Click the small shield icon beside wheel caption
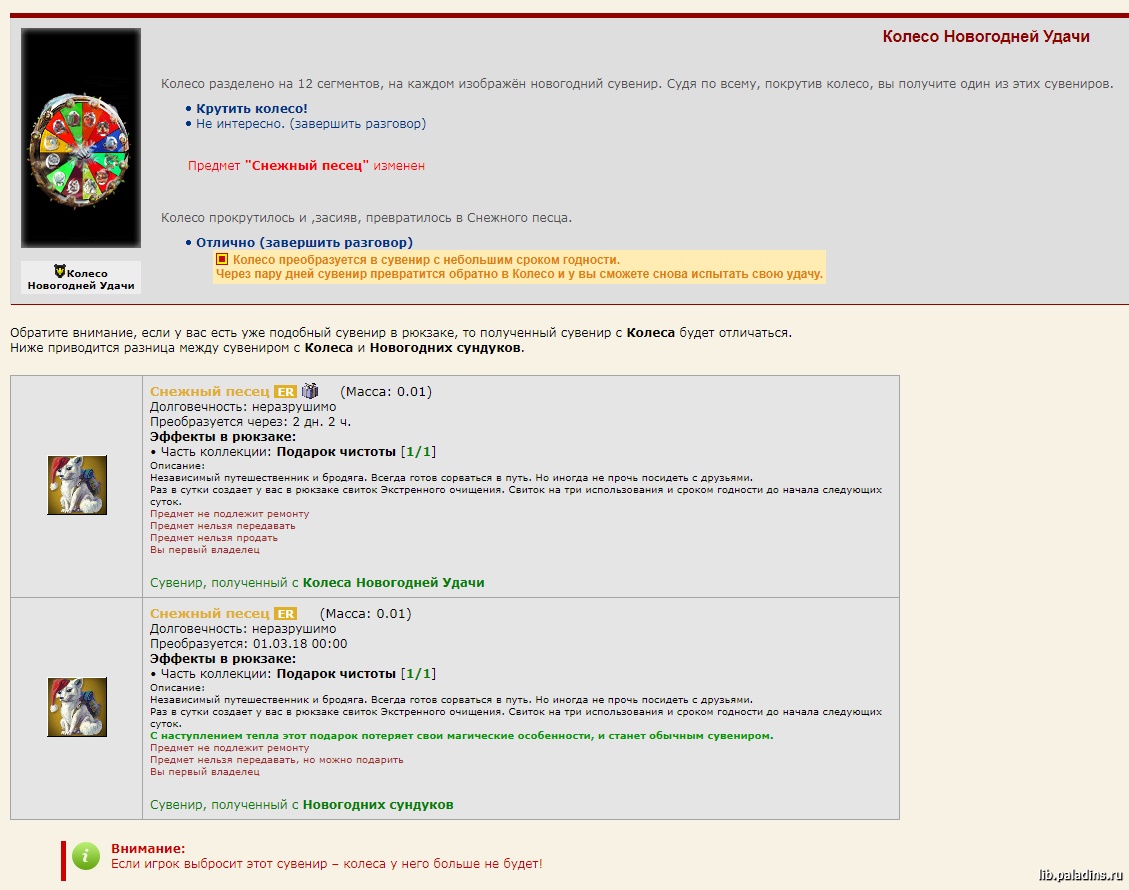Image resolution: width=1129 pixels, height=890 pixels. pyautogui.click(x=60, y=272)
